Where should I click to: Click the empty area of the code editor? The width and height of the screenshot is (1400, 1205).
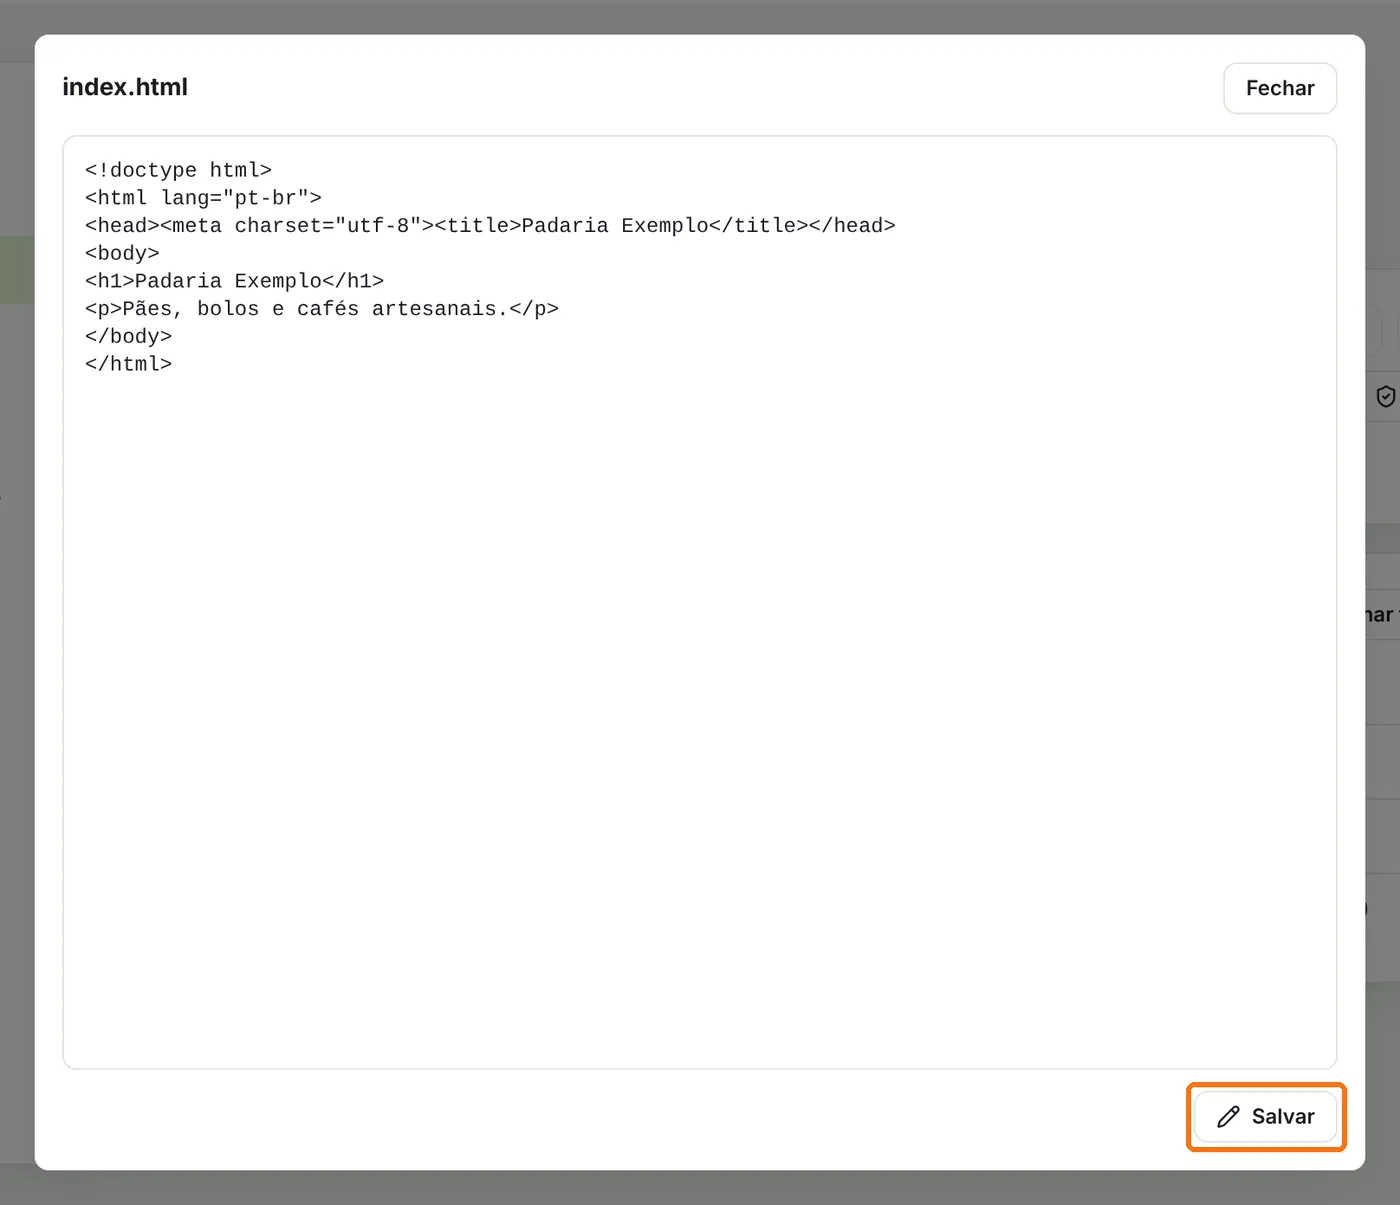700,720
